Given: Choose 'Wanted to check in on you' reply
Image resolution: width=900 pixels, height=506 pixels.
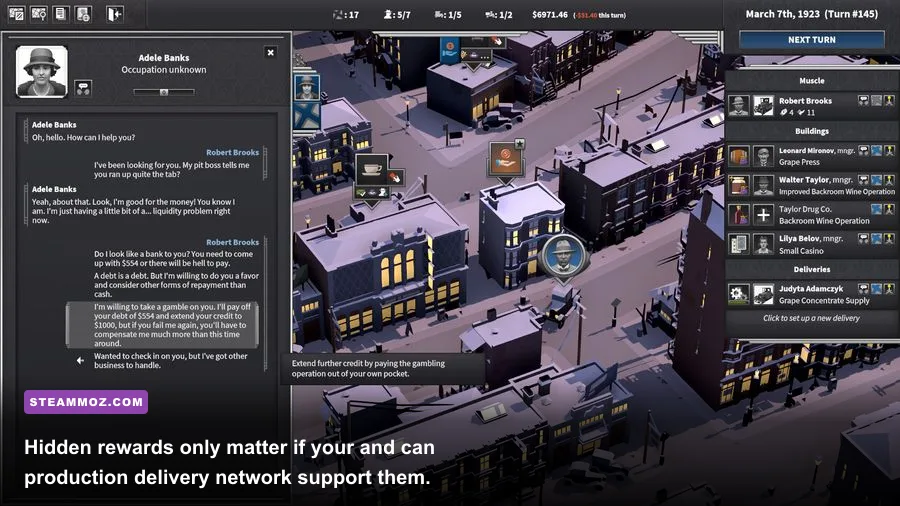Looking at the screenshot, I should click(x=170, y=360).
